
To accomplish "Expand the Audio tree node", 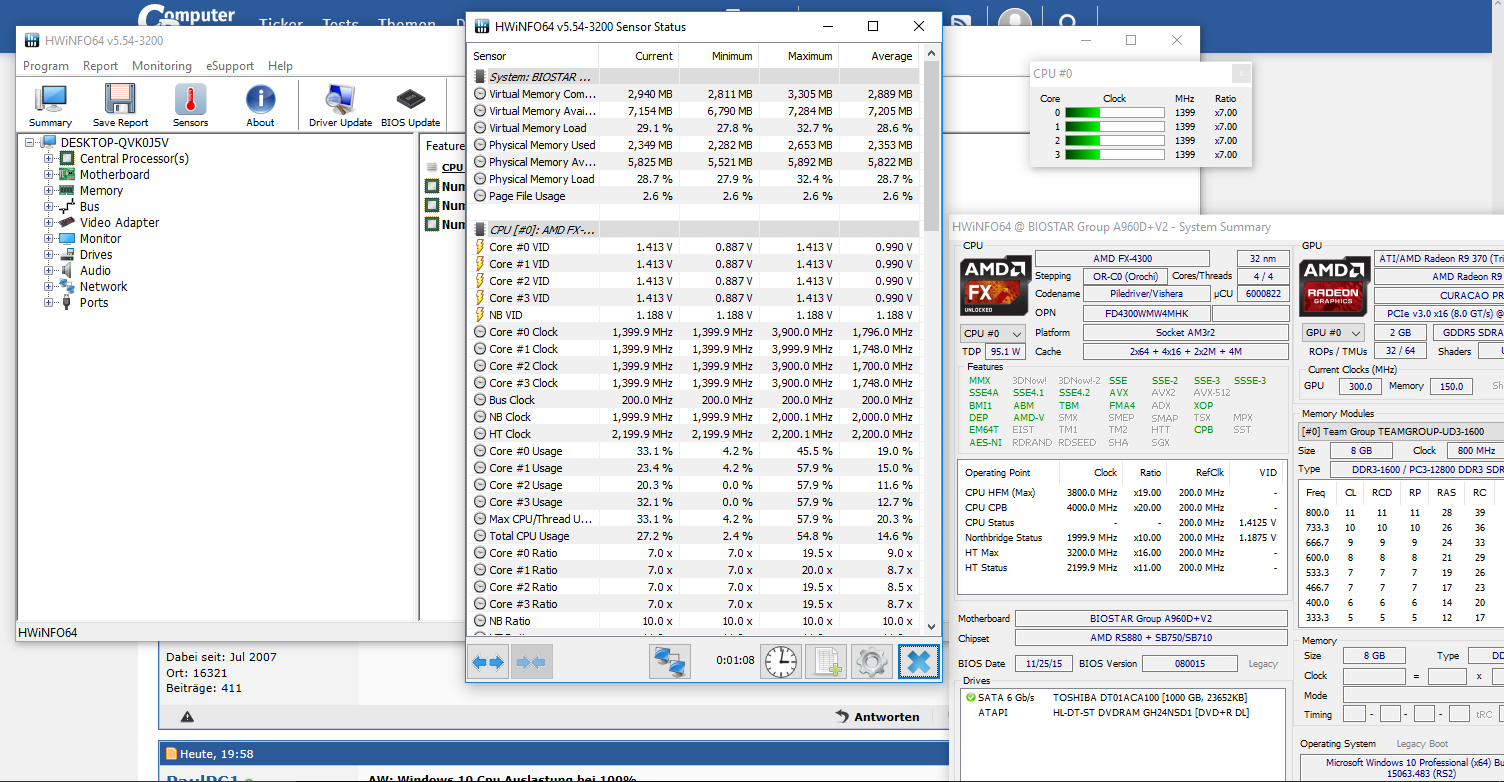I will pyautogui.click(x=48, y=270).
